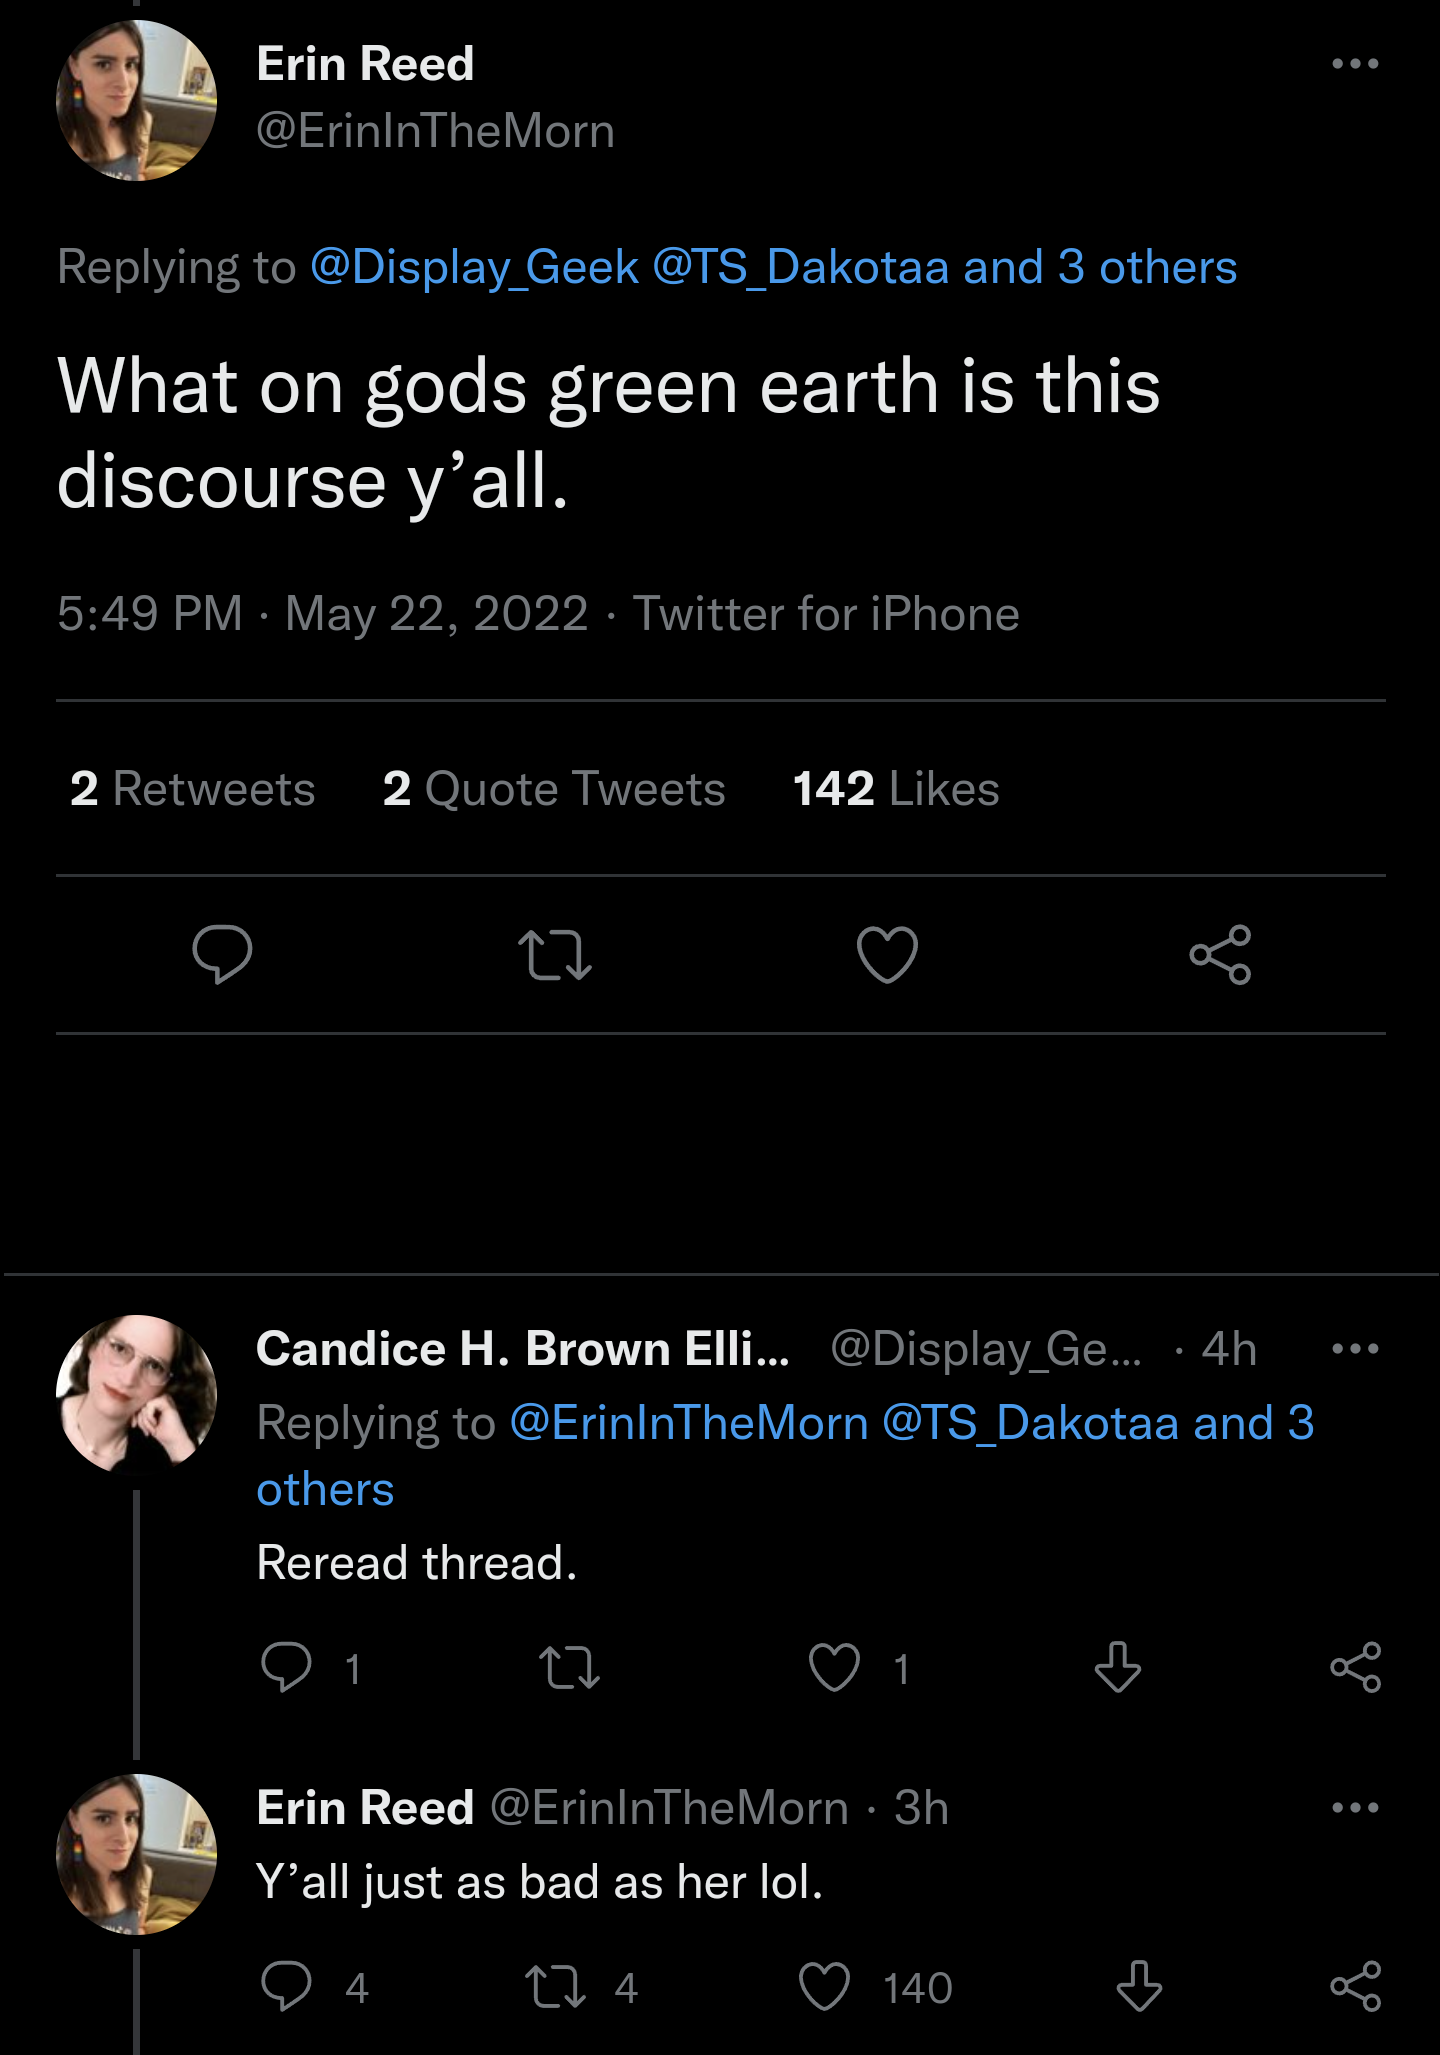Like the "Reread thread." reply
The height and width of the screenshot is (2055, 1440).
point(834,1667)
